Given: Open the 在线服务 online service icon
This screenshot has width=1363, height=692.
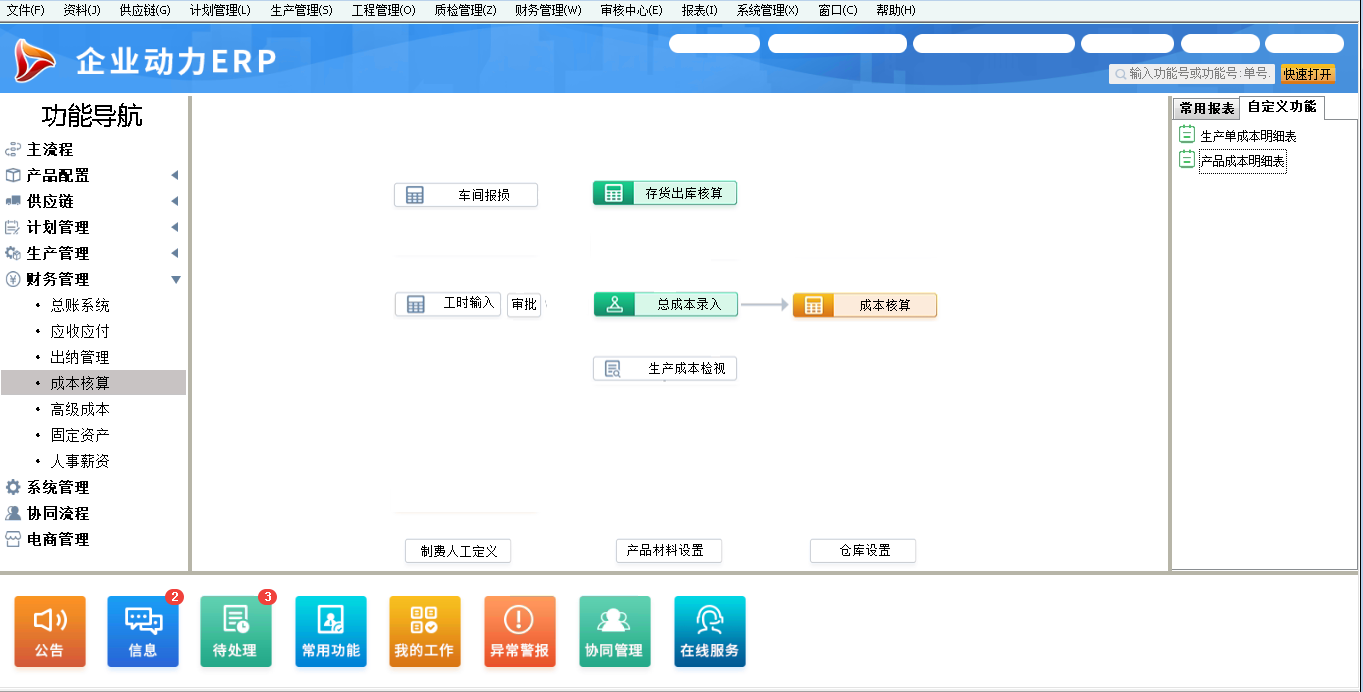Looking at the screenshot, I should click(x=709, y=631).
